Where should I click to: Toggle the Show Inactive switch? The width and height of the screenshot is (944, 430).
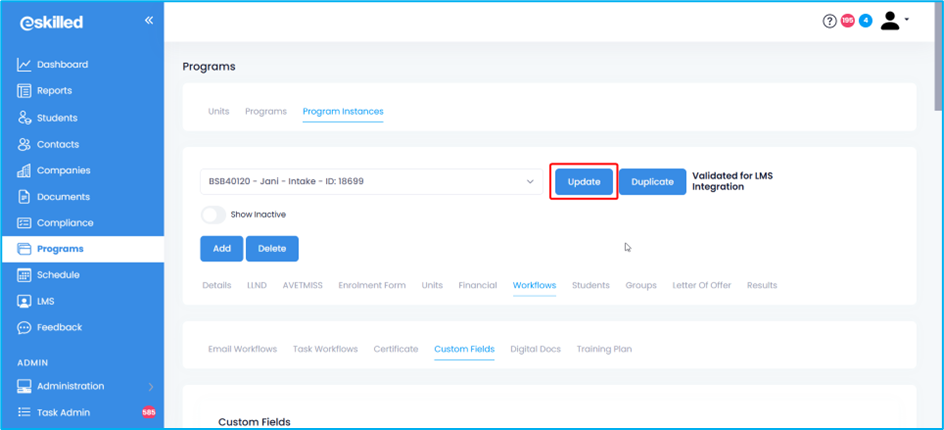click(213, 215)
